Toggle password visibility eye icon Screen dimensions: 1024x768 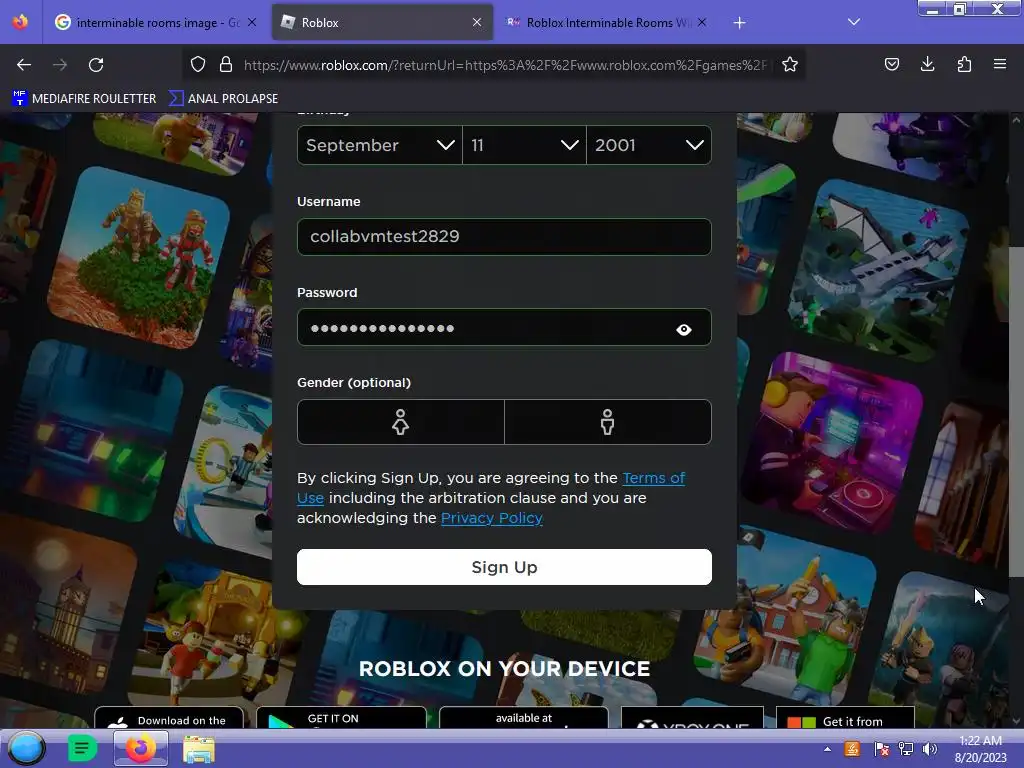[684, 329]
